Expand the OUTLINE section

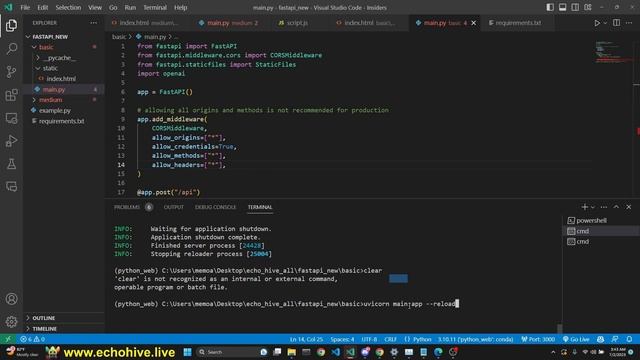pyautogui.click(x=63, y=318)
